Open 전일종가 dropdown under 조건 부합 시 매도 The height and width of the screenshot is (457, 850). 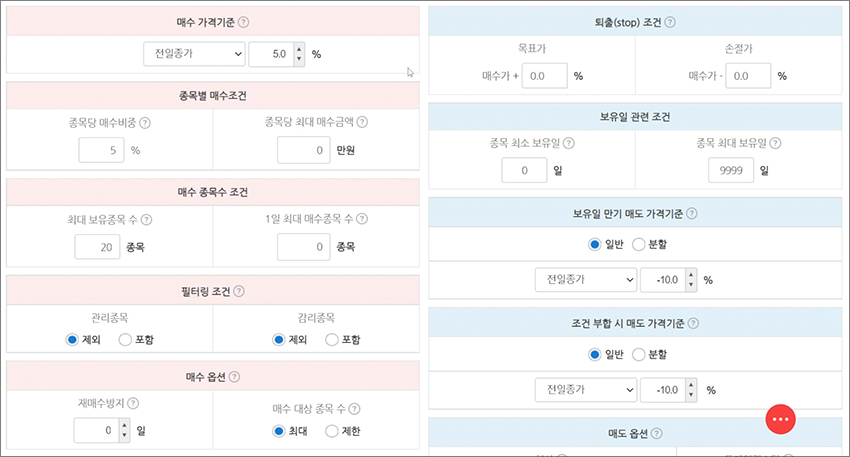coord(585,390)
